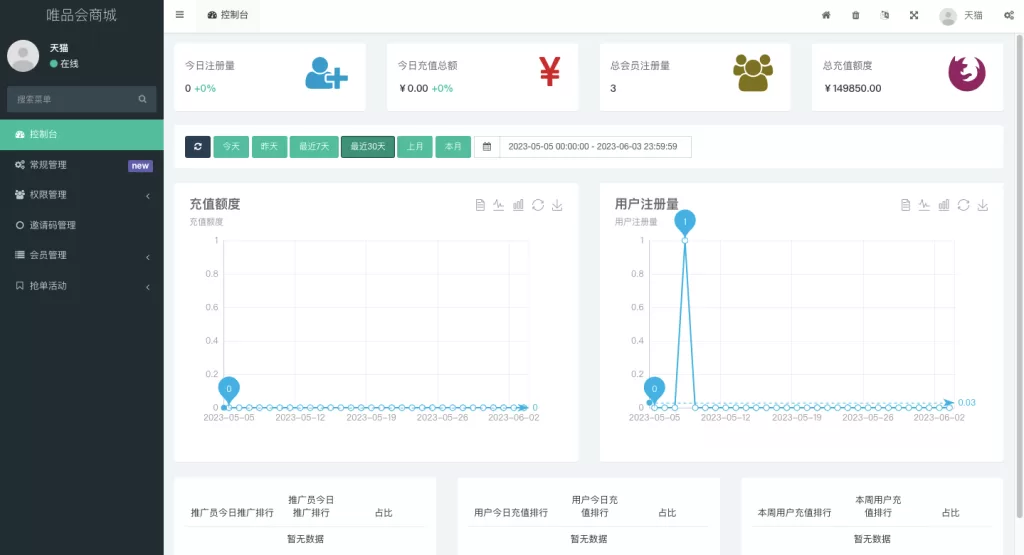
Task: Switch 充值额度 chart to line type
Action: click(x=498, y=205)
